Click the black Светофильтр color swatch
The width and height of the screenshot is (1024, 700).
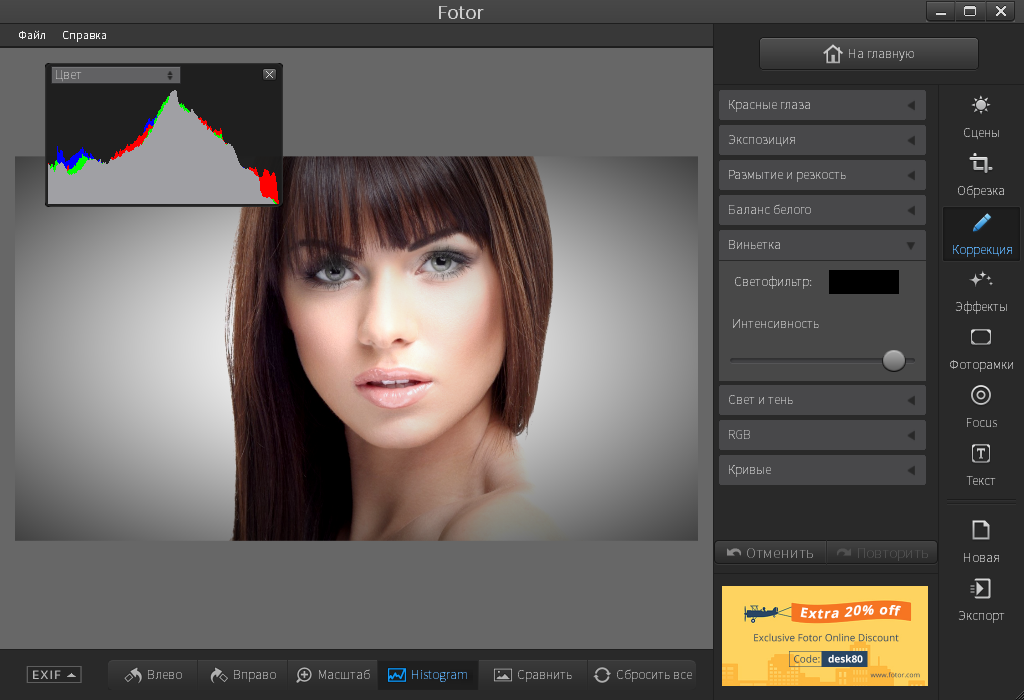(x=863, y=282)
